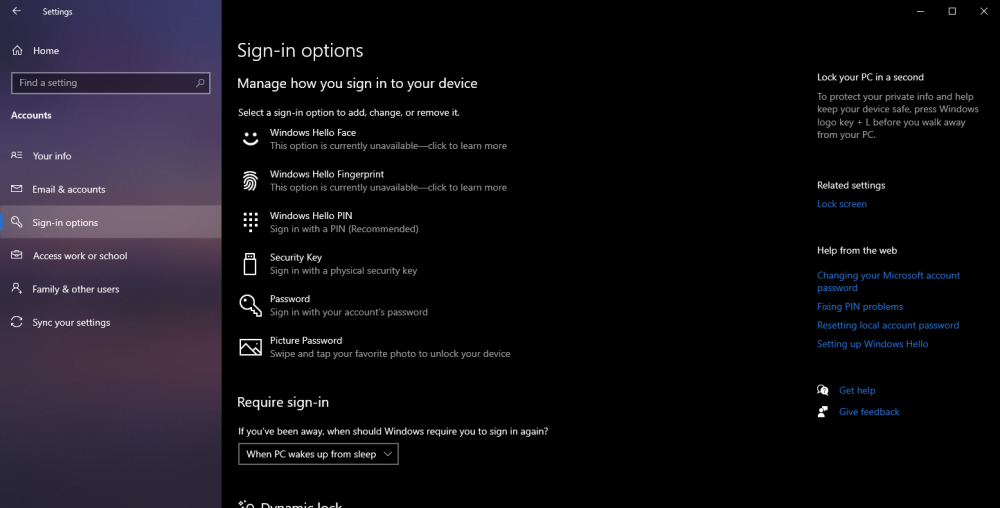Open Fixing PIN problems help link
The width and height of the screenshot is (1000, 508).
coord(860,307)
